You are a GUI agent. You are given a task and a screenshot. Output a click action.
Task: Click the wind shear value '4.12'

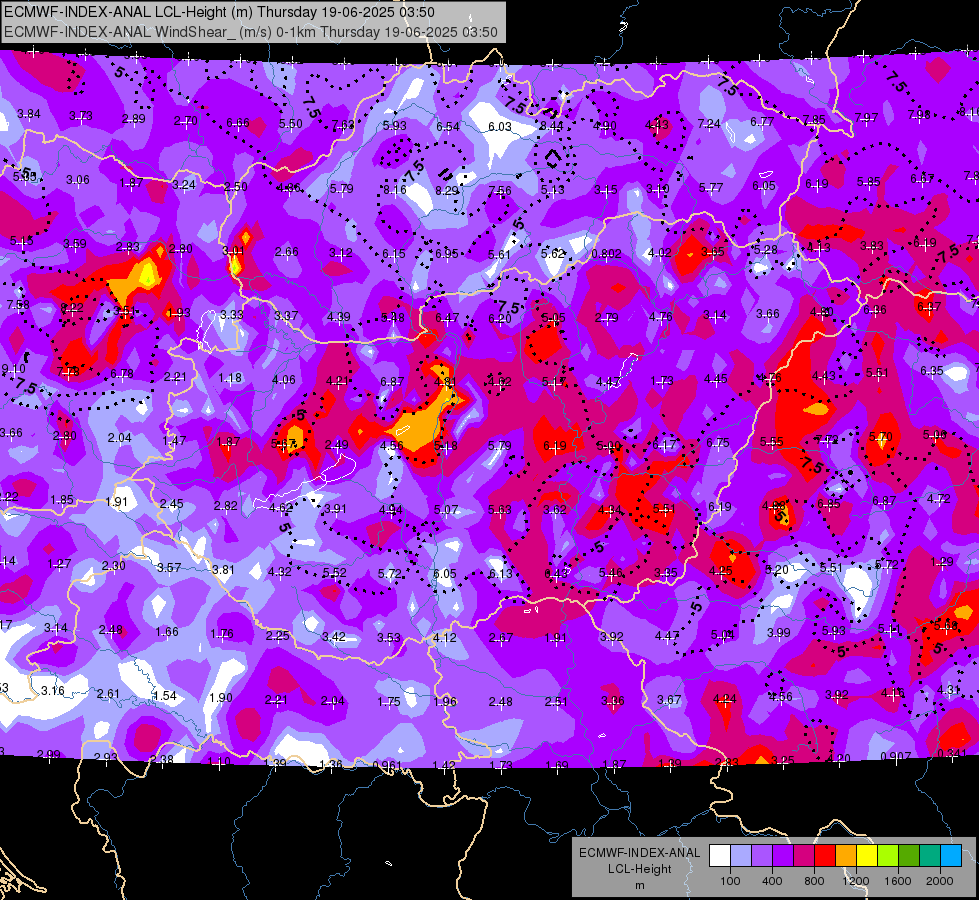(445, 638)
